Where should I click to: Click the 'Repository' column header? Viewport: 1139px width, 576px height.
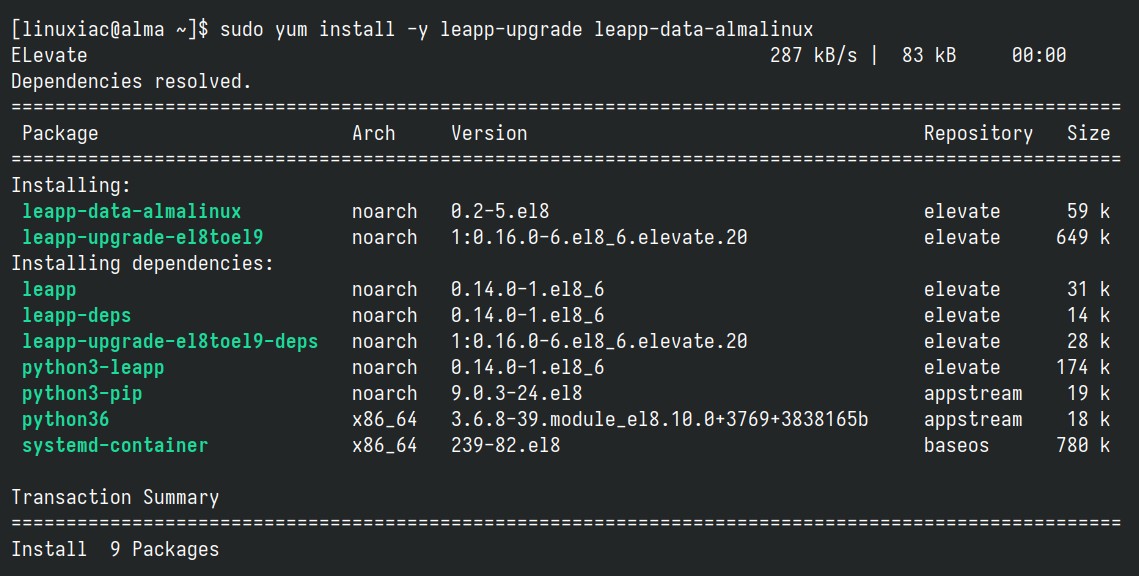[978, 134]
